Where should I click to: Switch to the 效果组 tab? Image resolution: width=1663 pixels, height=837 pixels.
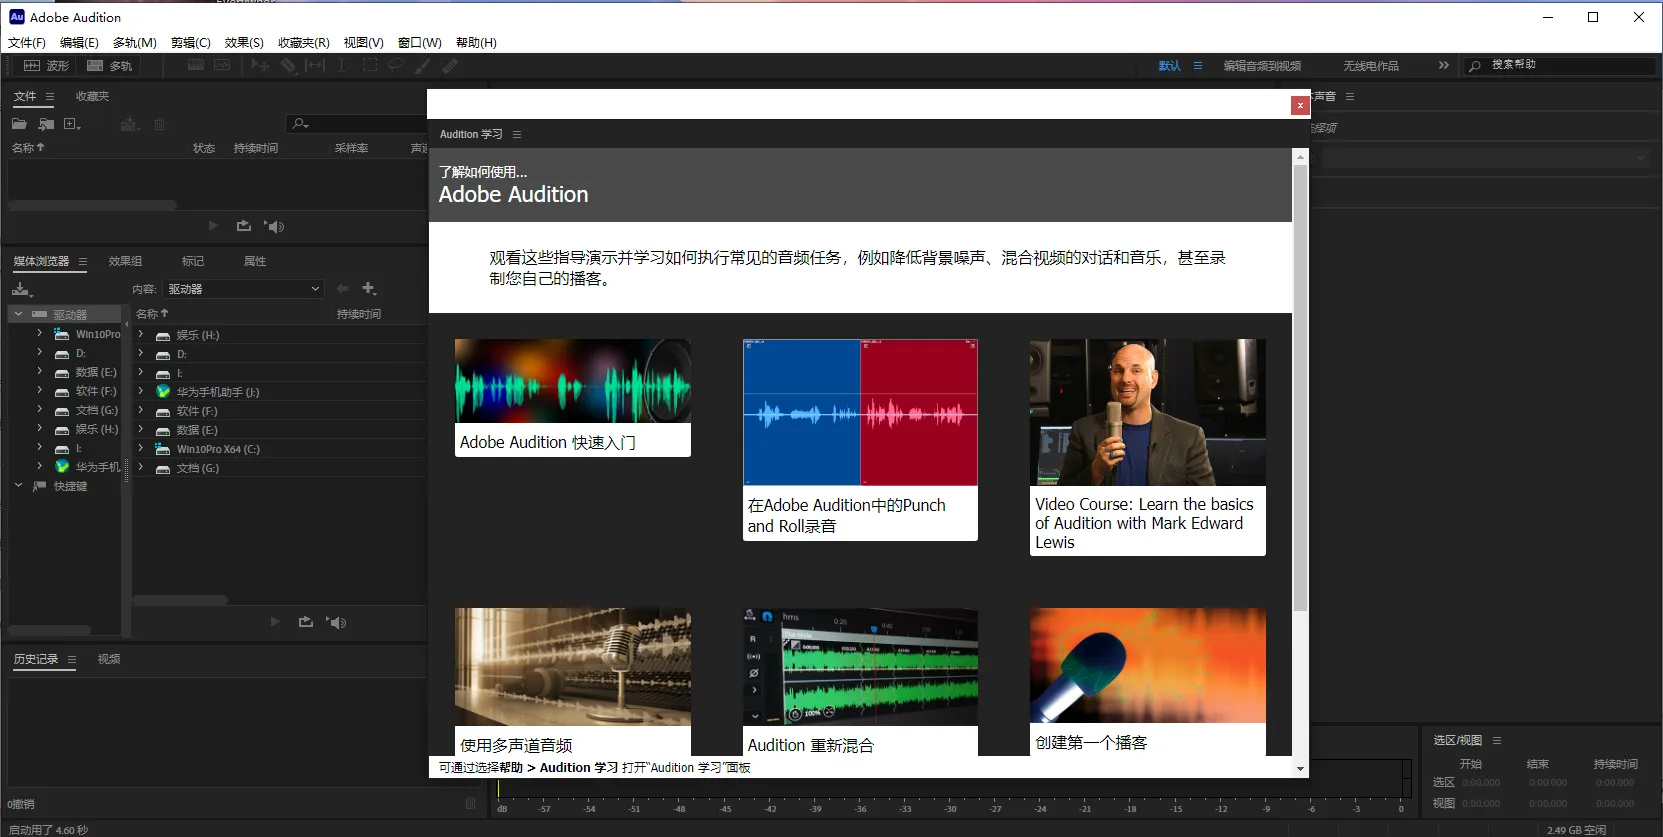tap(125, 261)
